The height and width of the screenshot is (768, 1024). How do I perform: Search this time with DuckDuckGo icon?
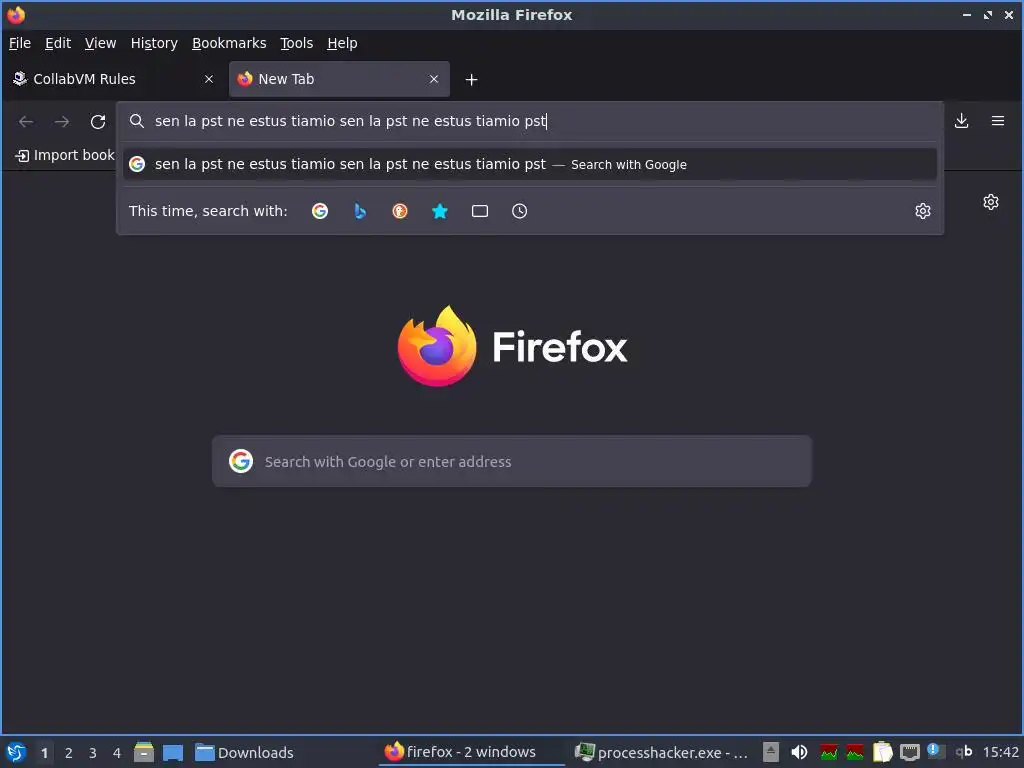pyautogui.click(x=400, y=211)
